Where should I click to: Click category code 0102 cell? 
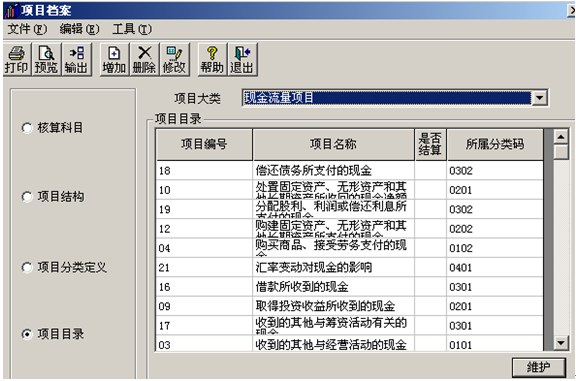coord(495,248)
